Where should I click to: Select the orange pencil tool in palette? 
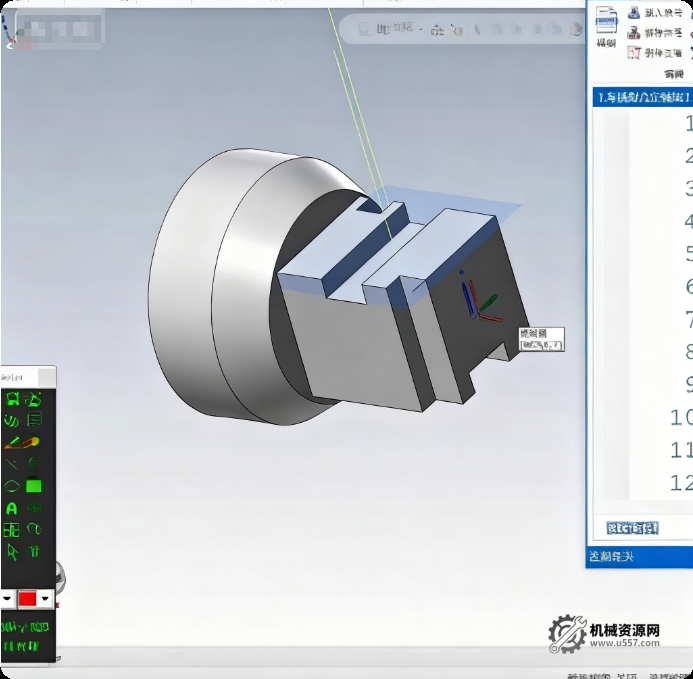12,442
